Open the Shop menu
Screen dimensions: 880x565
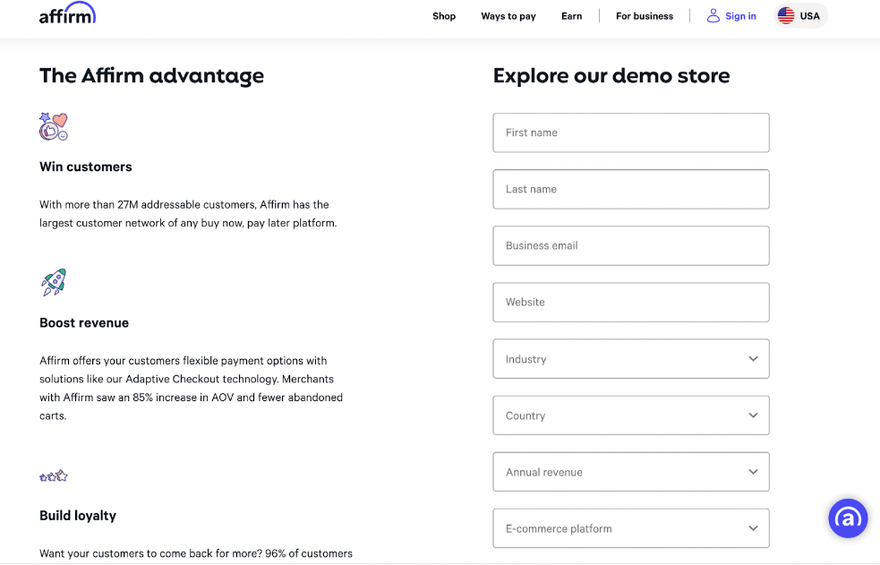point(444,16)
